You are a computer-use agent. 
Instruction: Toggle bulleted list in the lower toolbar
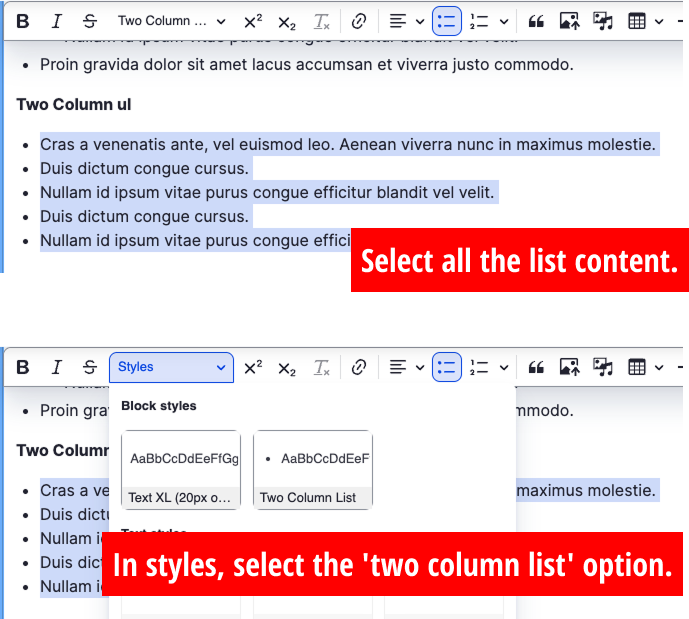click(447, 367)
